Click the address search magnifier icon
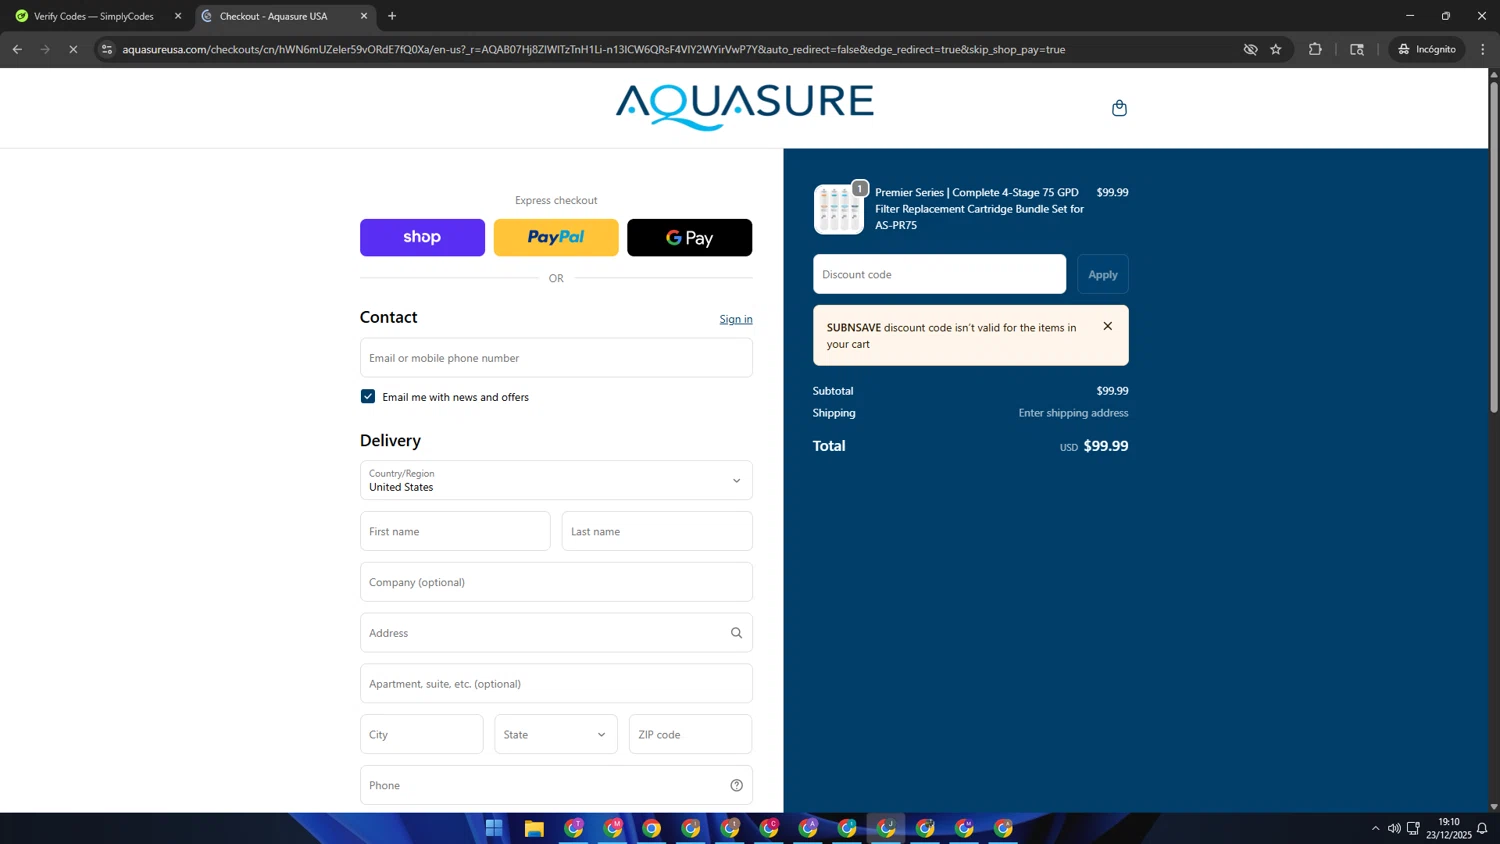Image resolution: width=1500 pixels, height=844 pixels. pyautogui.click(x=736, y=633)
